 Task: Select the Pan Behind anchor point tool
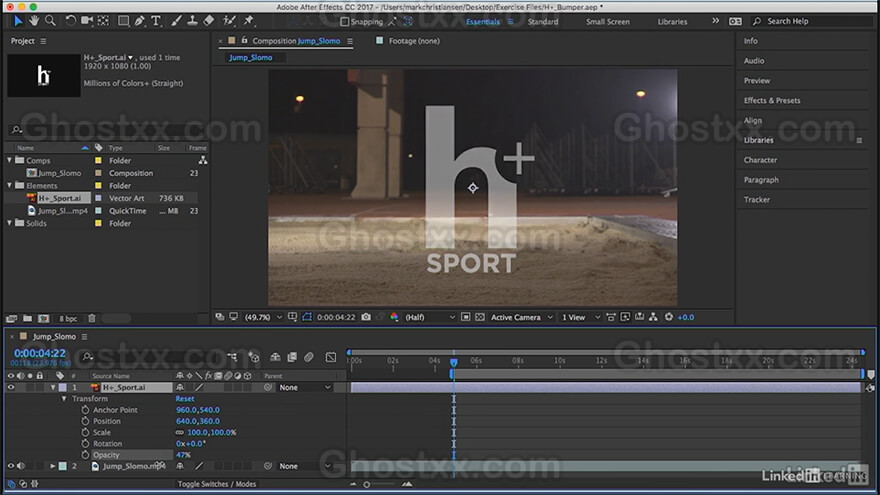(x=103, y=21)
